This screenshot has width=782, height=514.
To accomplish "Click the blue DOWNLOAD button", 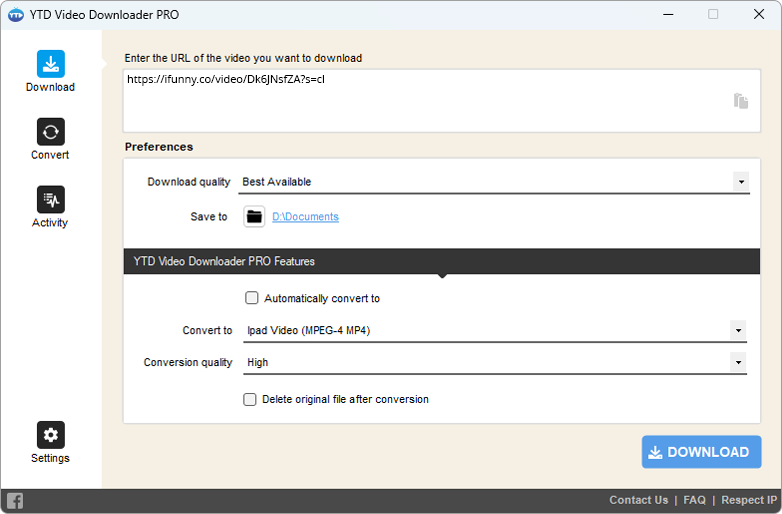I will (x=701, y=452).
